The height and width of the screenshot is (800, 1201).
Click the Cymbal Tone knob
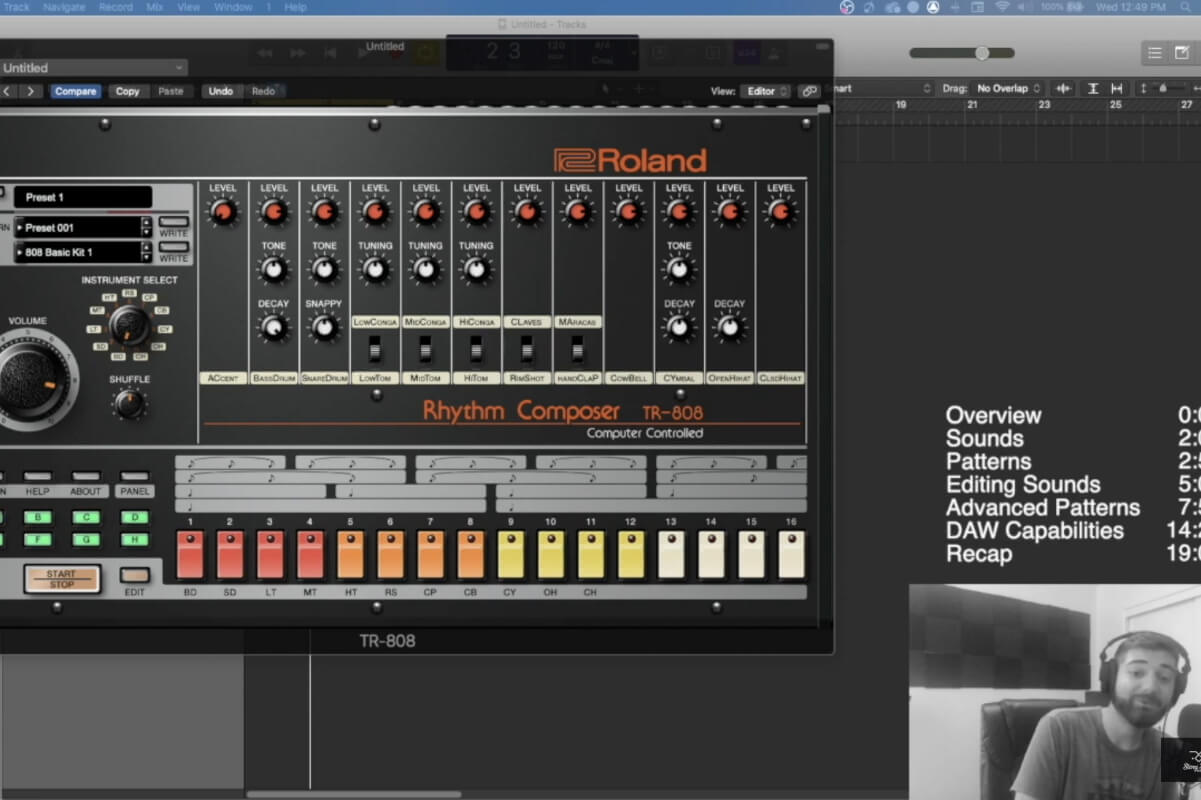point(679,269)
